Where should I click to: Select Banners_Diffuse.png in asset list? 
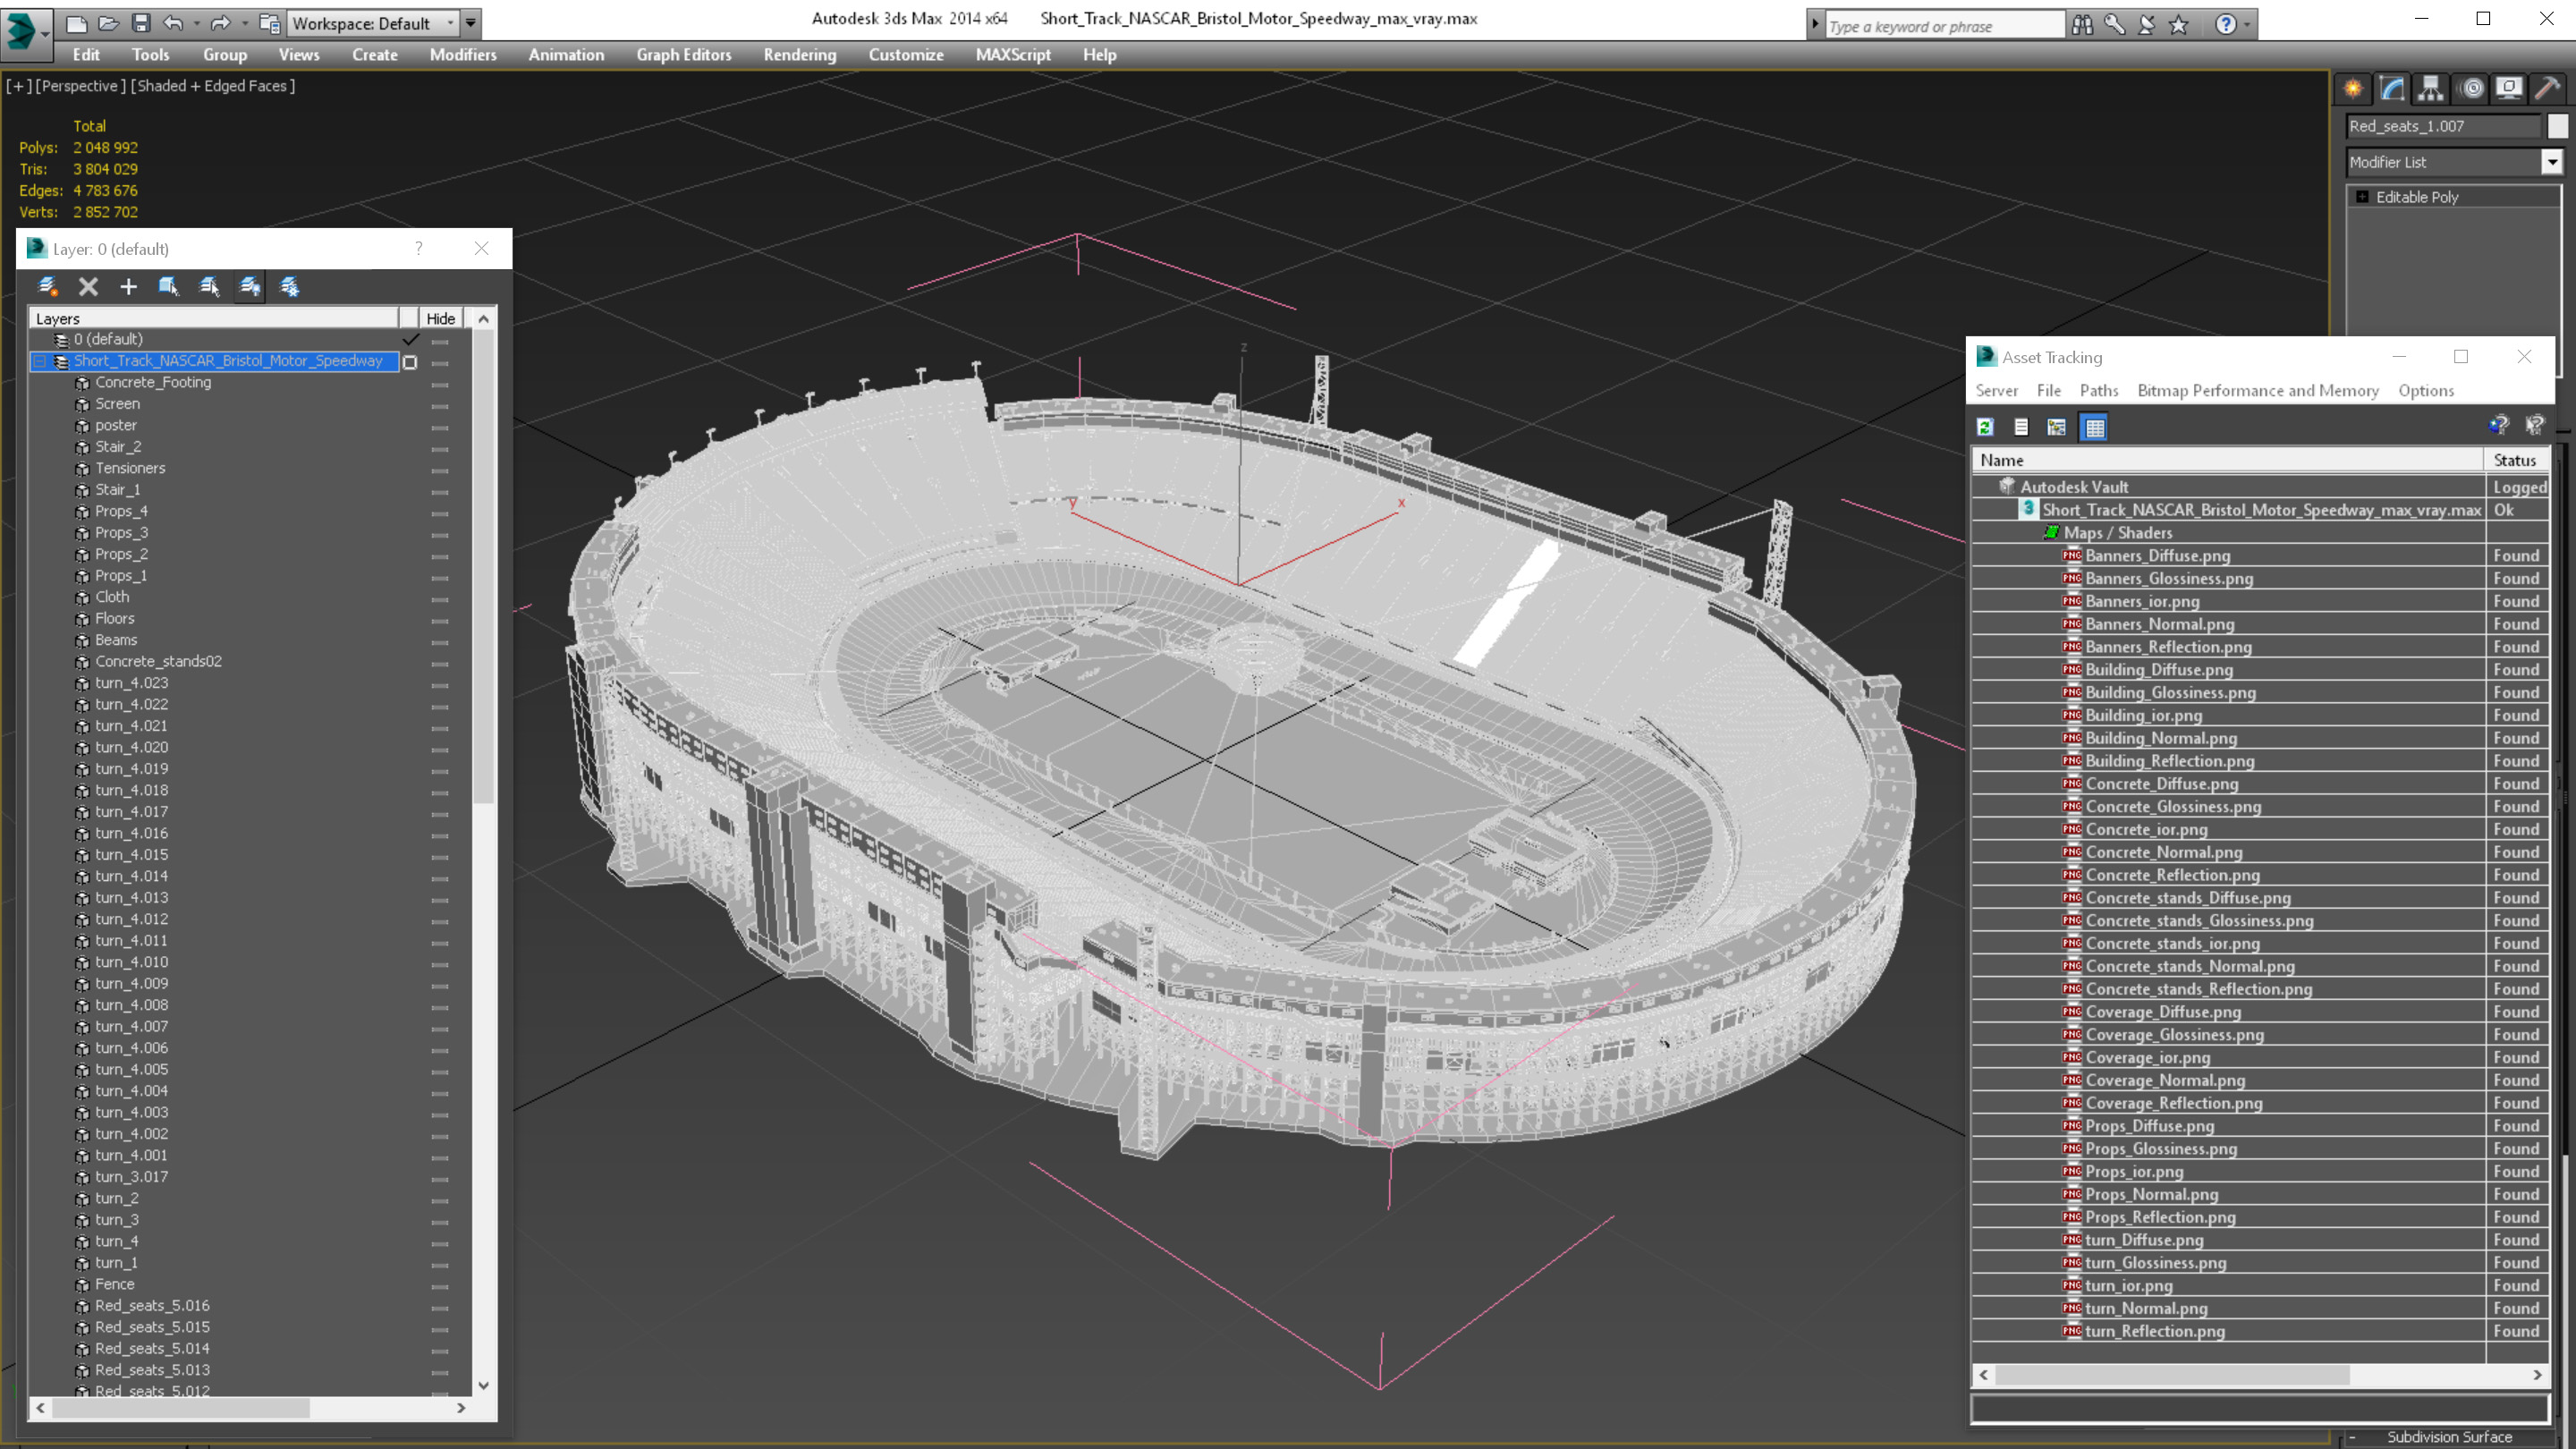(x=2157, y=556)
